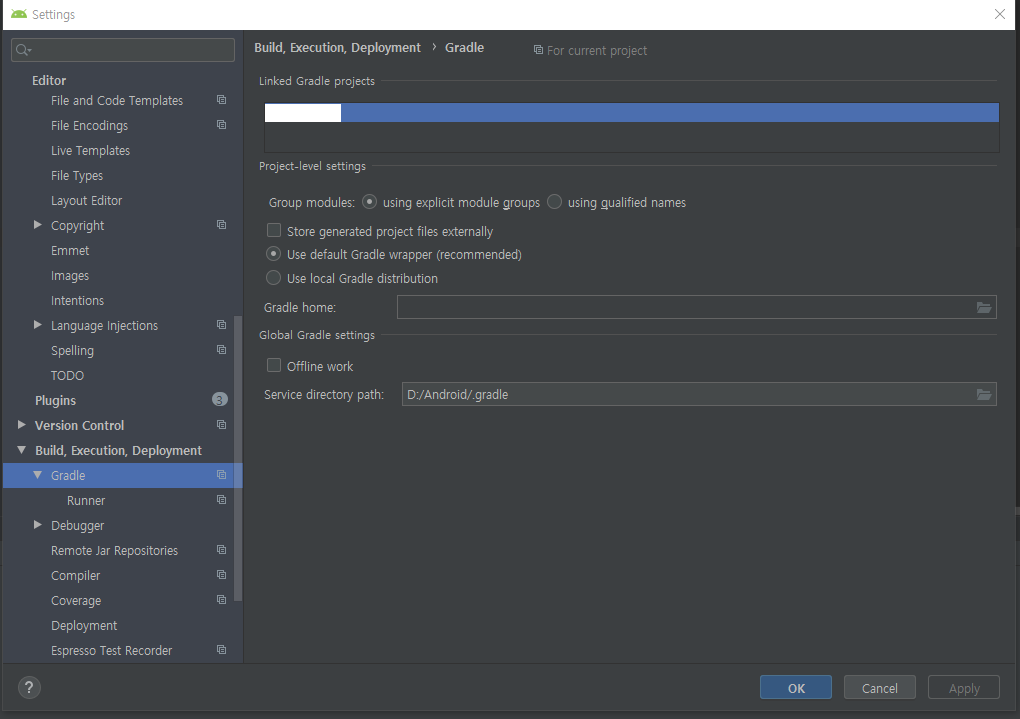Collapse the Gradle tree node
Image resolution: width=1020 pixels, height=719 pixels.
tap(38, 475)
